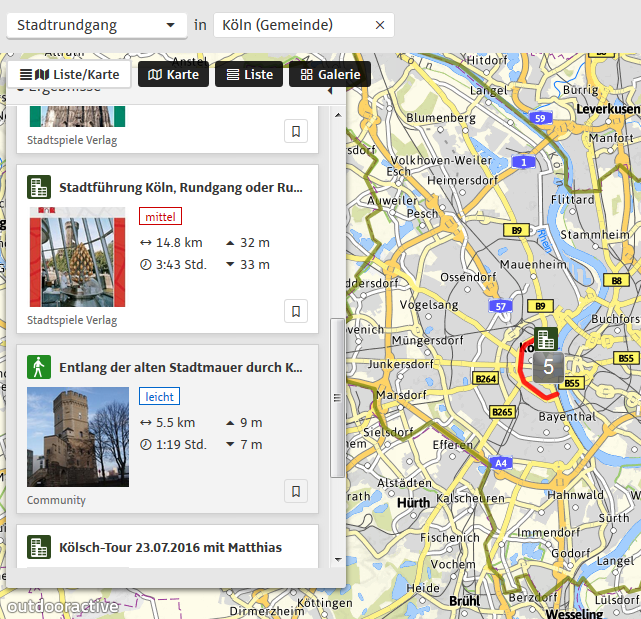Bookmark the Entlang der alten Stadtmauer tour
Image resolution: width=641 pixels, height=619 pixels.
[x=296, y=491]
